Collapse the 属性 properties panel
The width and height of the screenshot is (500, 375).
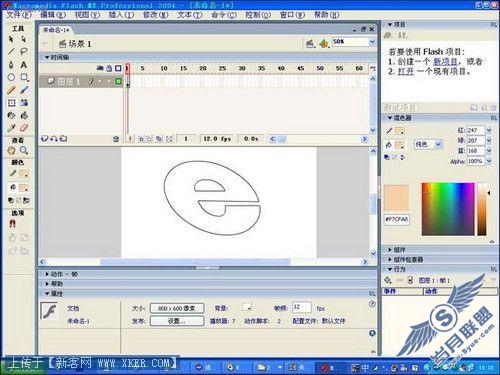(x=47, y=294)
